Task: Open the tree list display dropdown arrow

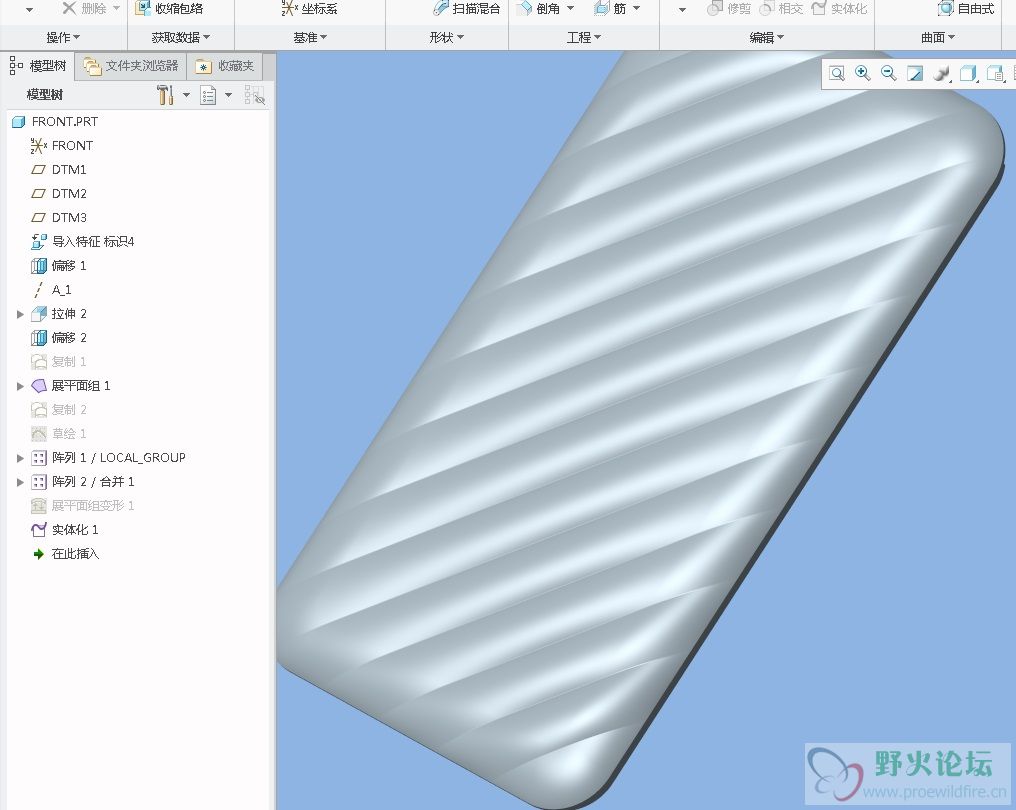Action: 228,95
